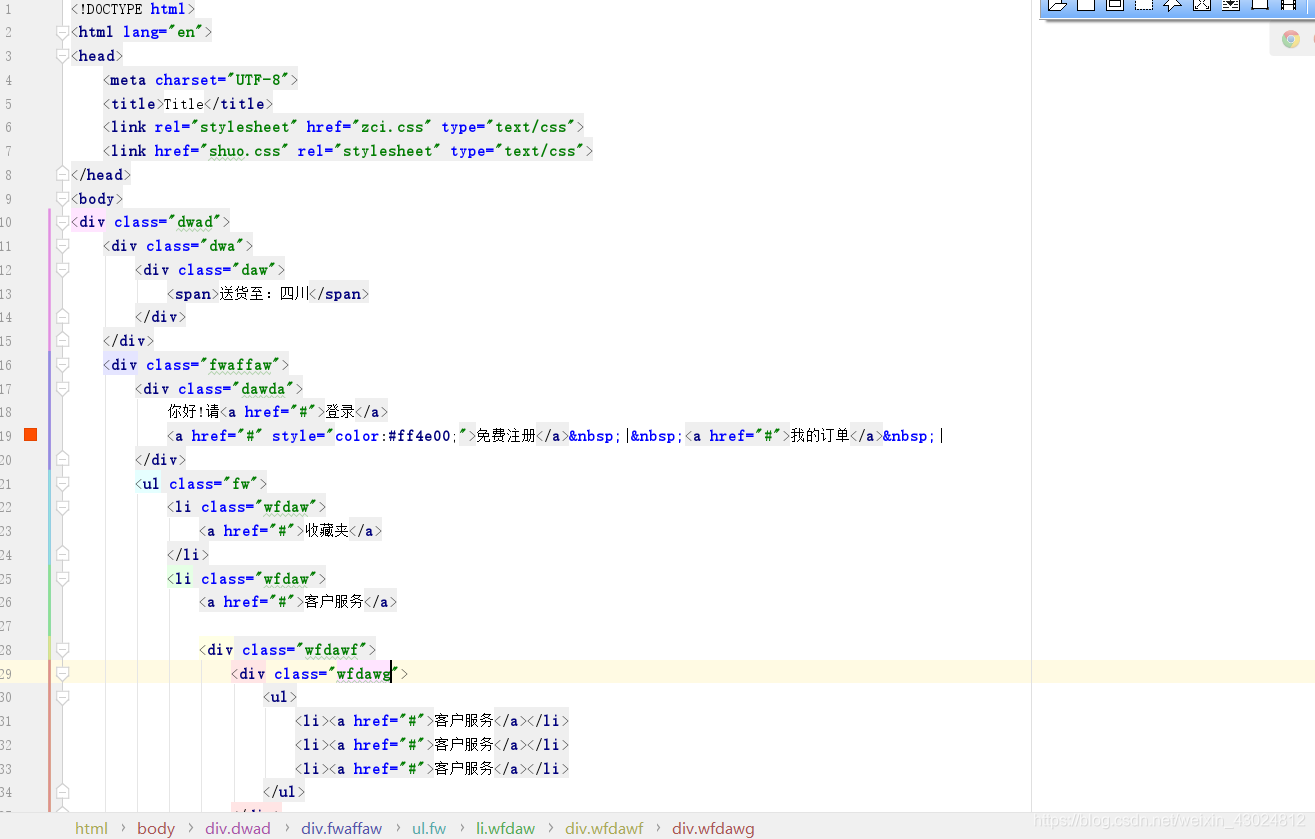Click the closing </ul> tag on line 34
Screen dimensions: 1315x839
tap(284, 792)
